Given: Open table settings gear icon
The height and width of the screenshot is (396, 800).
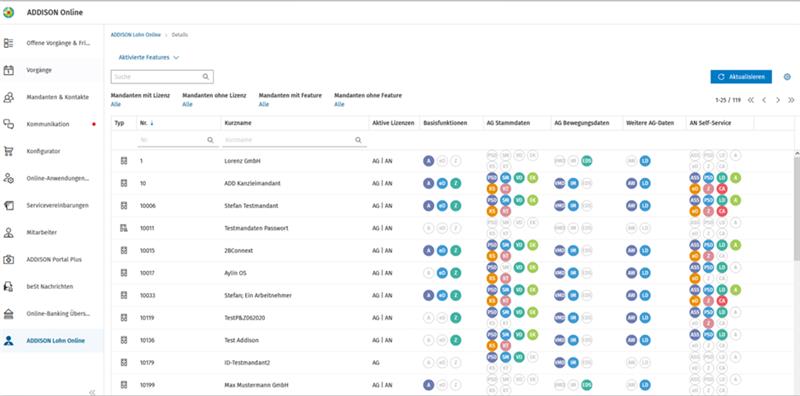Looking at the screenshot, I should tap(787, 77).
